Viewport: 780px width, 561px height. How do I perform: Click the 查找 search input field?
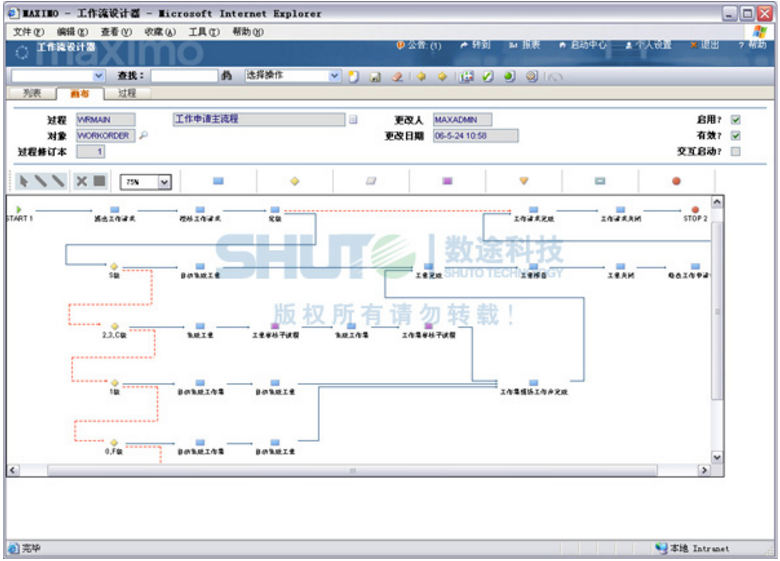click(x=184, y=76)
